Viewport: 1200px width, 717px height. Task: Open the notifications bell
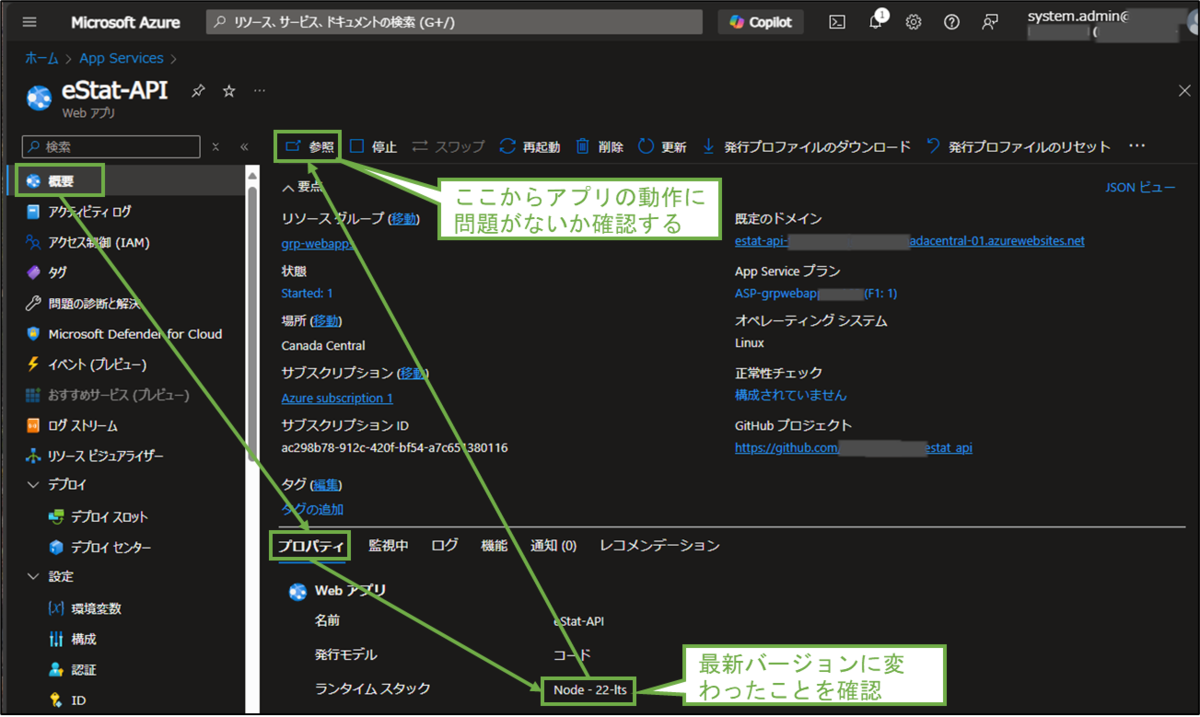[876, 22]
